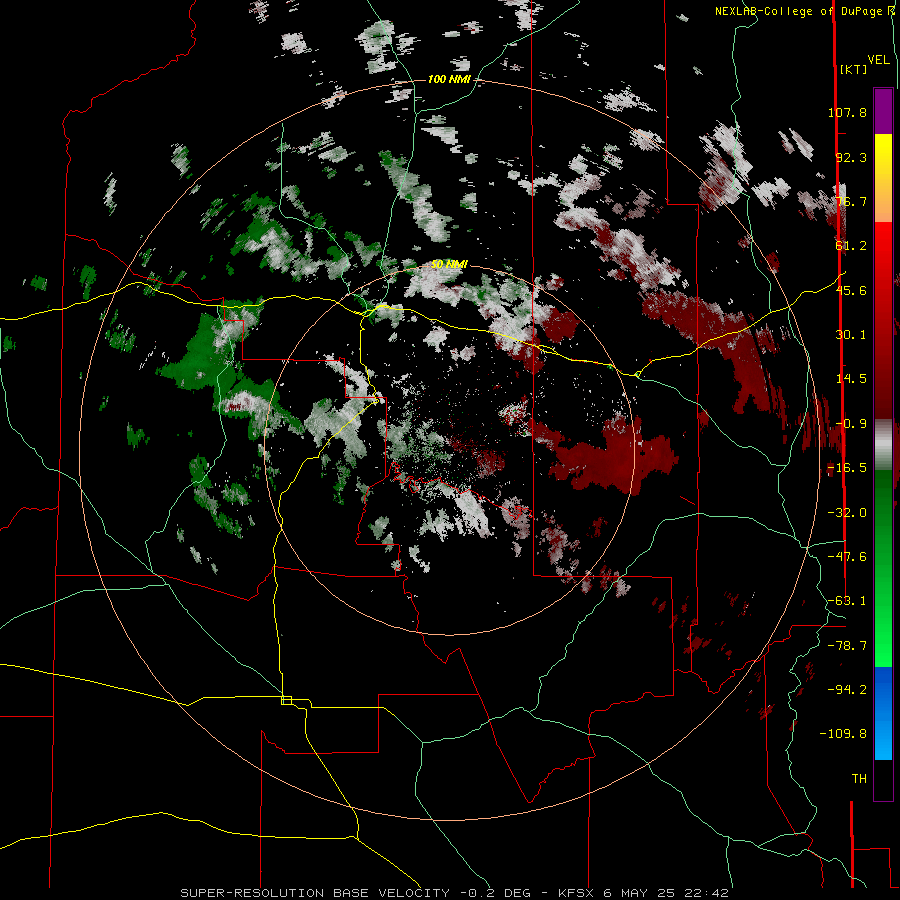Click the 100 NMI range ring label

[449, 79]
